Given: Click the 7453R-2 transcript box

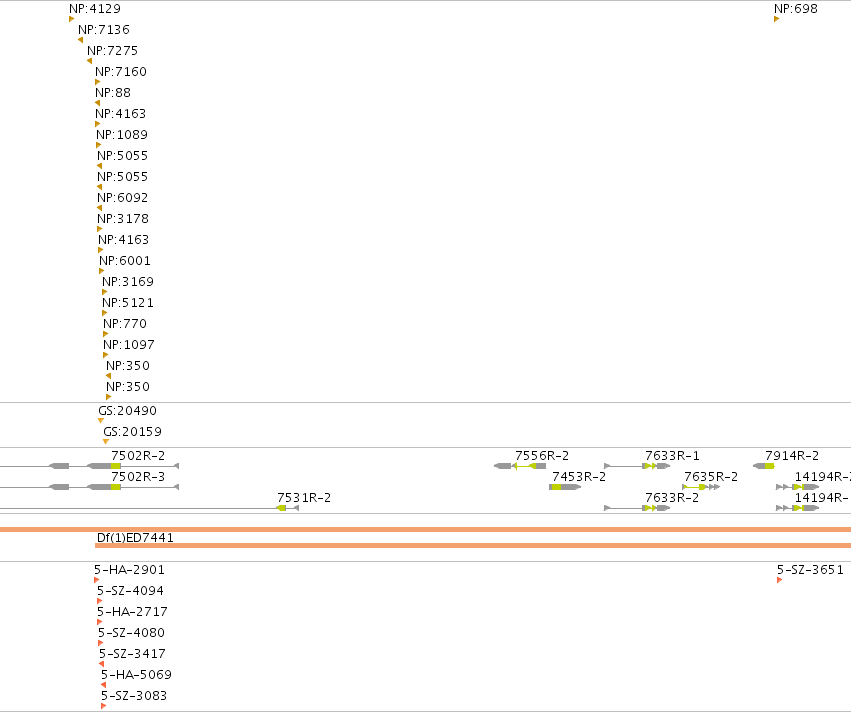Looking at the screenshot, I should (x=565, y=487).
